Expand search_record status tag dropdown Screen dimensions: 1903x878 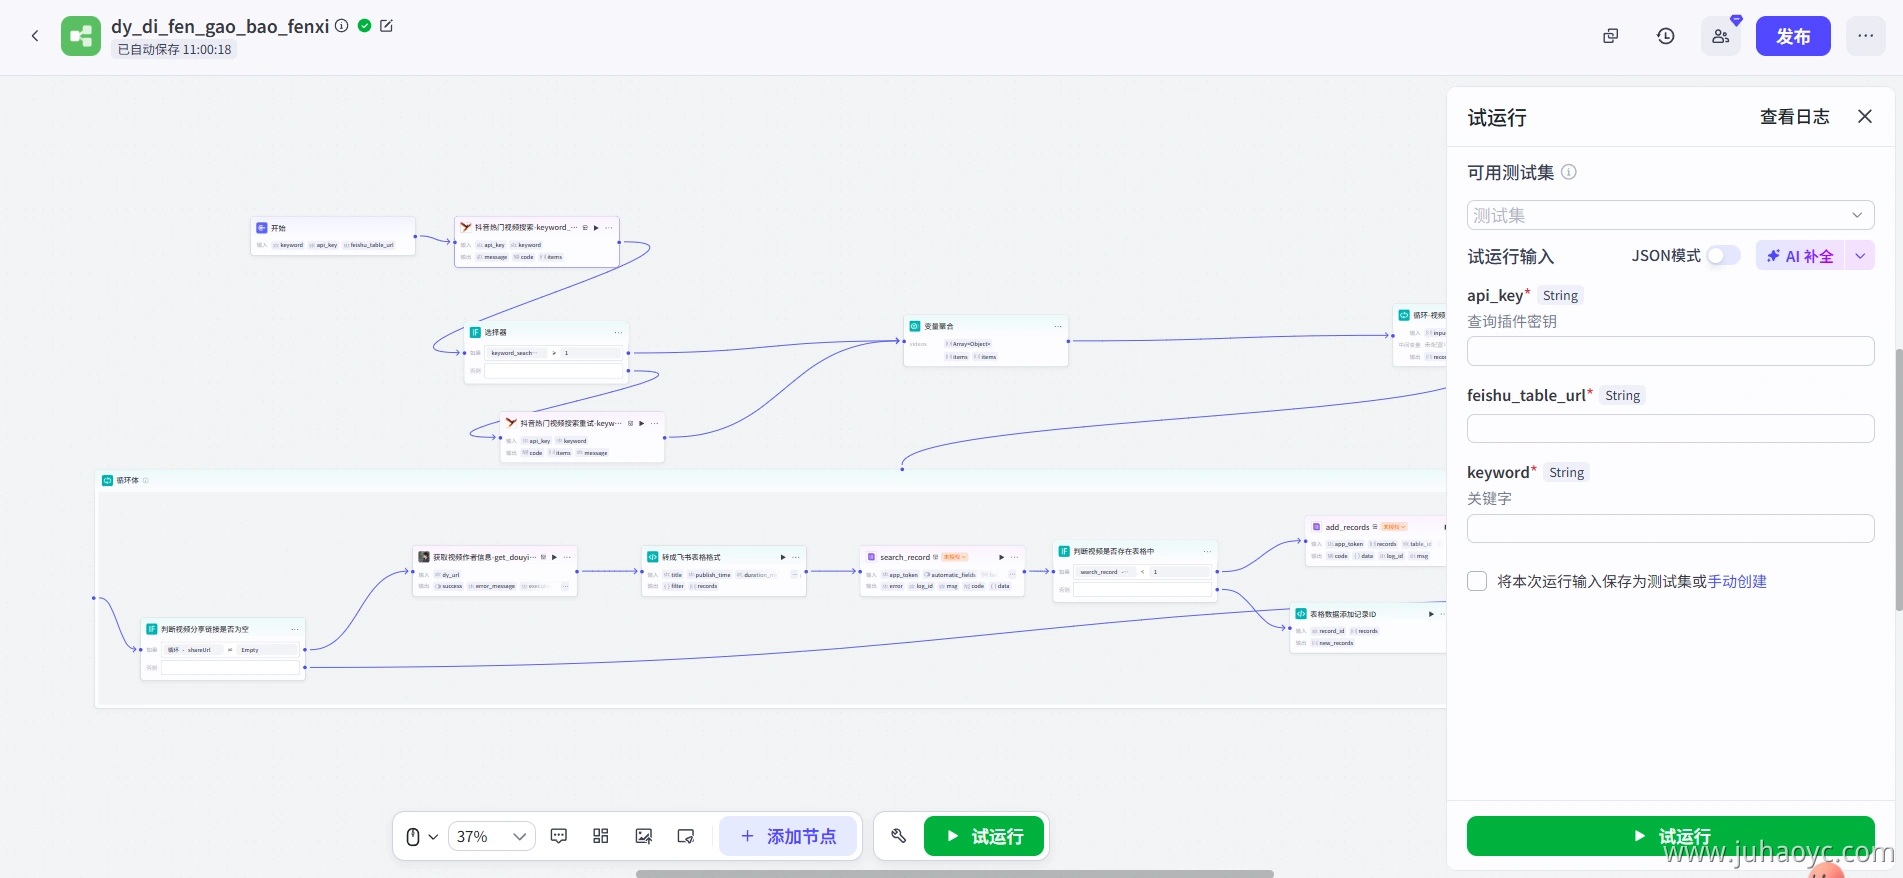pos(956,557)
